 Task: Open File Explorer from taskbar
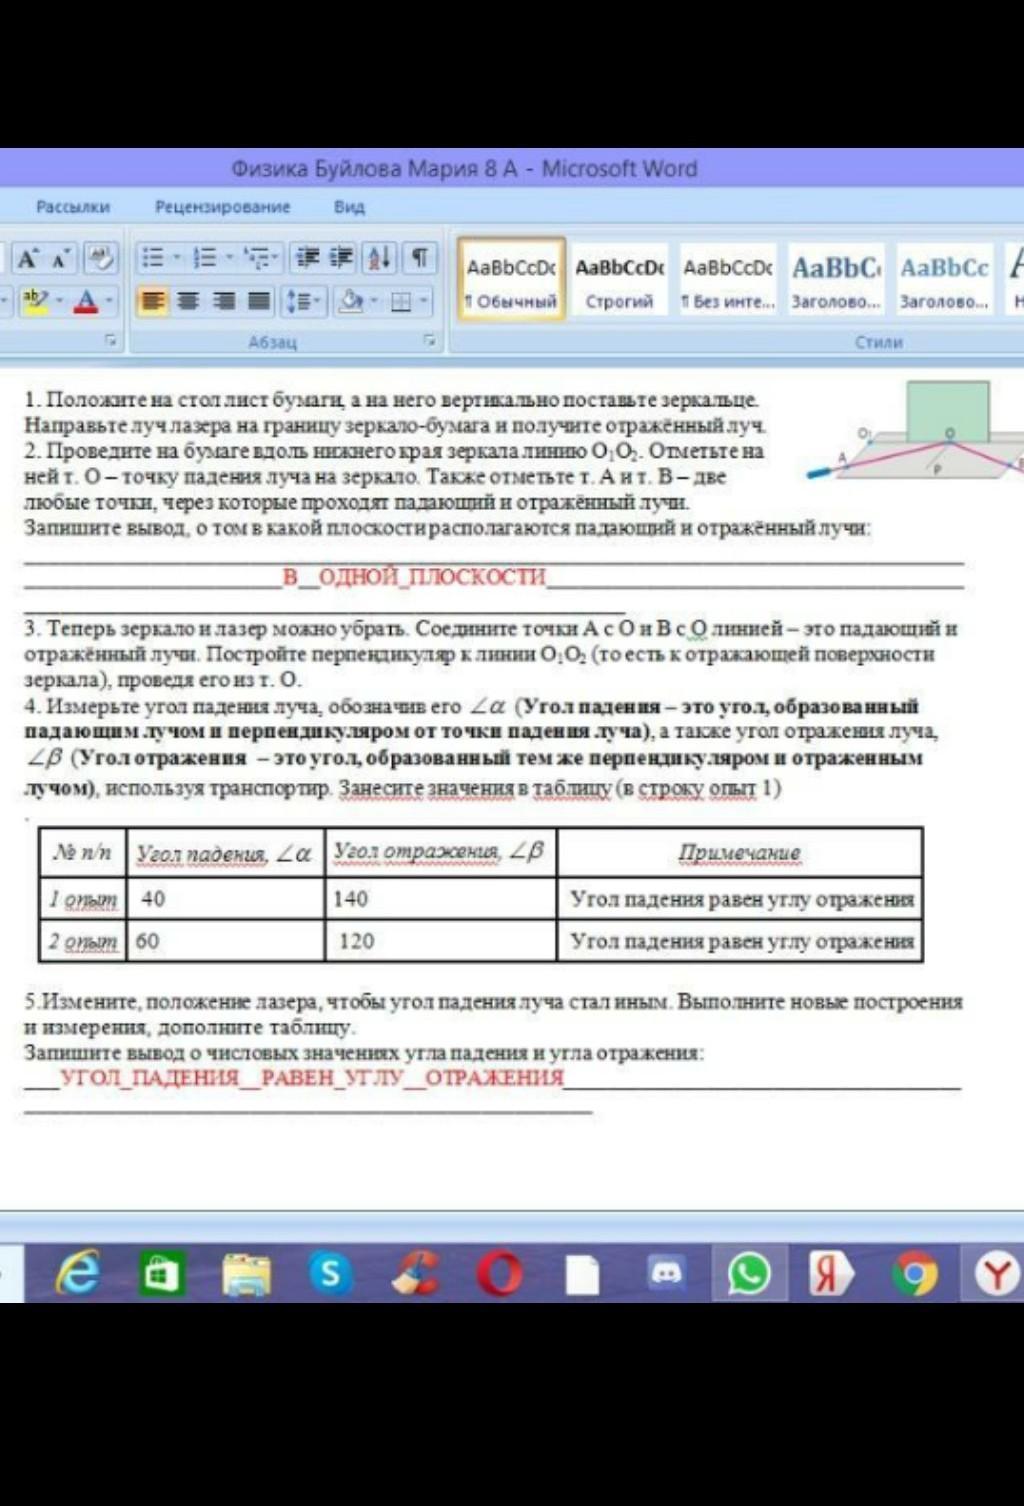pyautogui.click(x=246, y=1274)
